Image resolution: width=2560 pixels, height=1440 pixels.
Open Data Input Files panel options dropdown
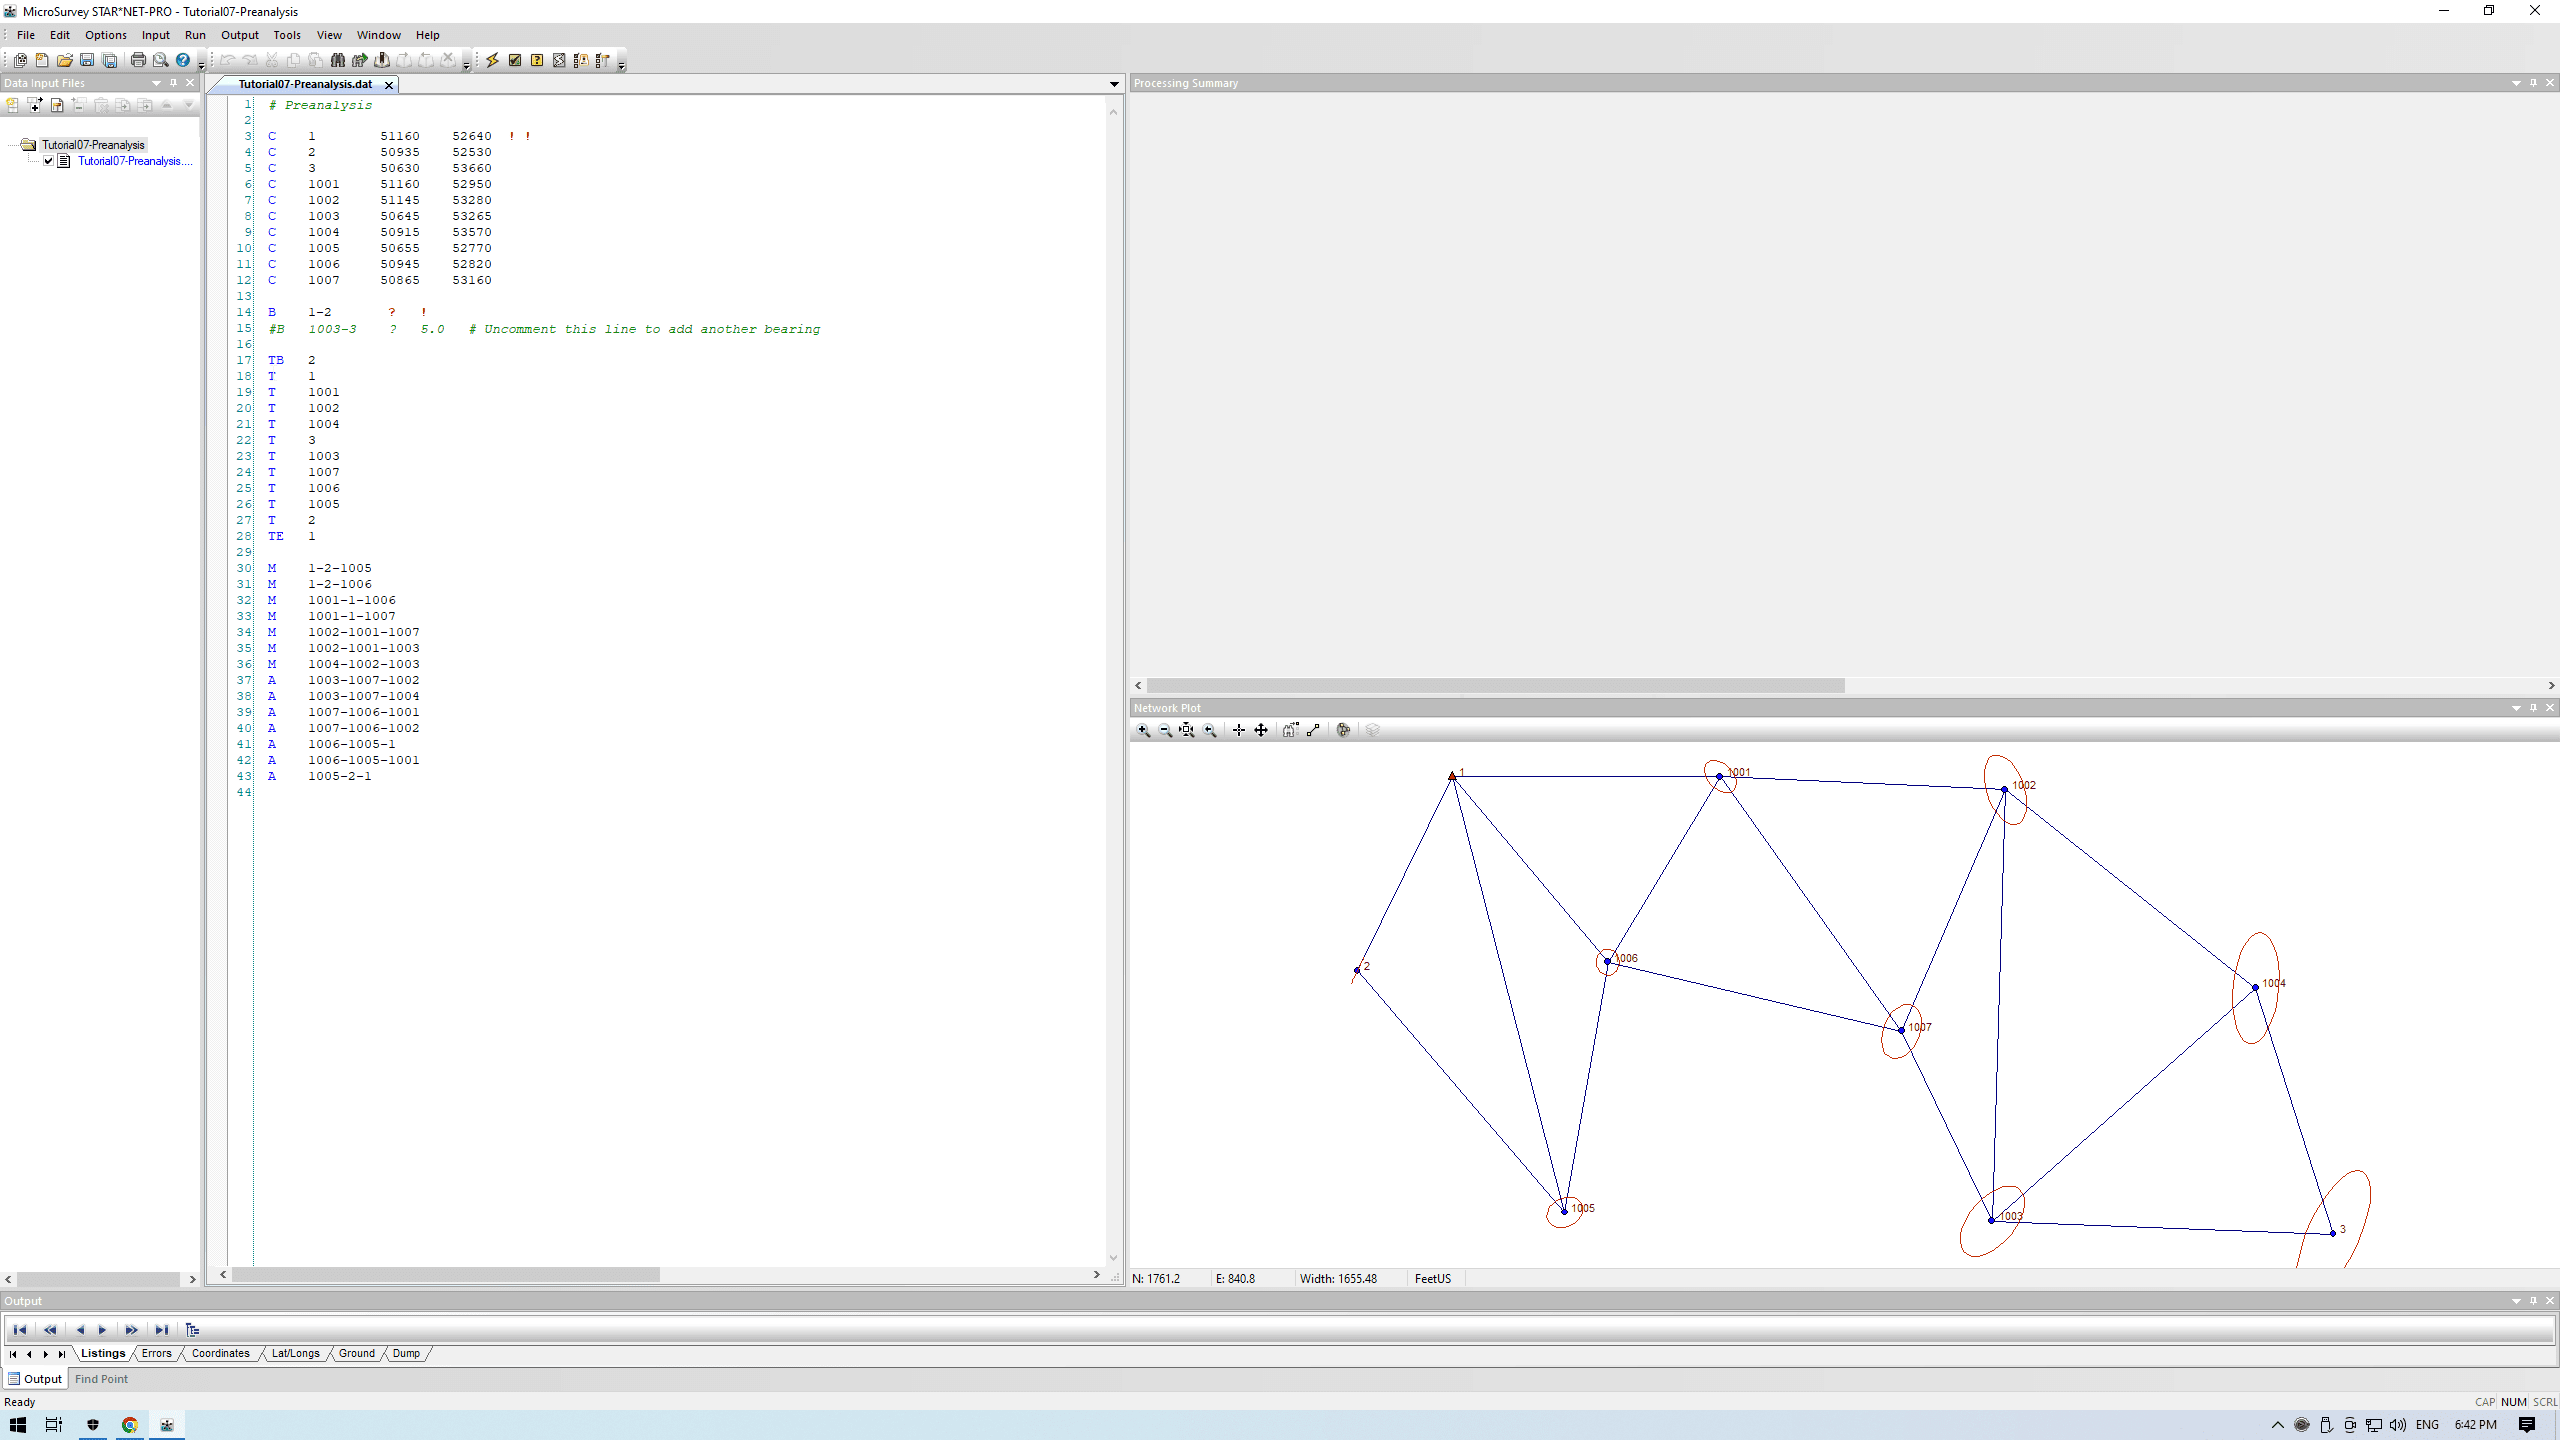coord(156,83)
